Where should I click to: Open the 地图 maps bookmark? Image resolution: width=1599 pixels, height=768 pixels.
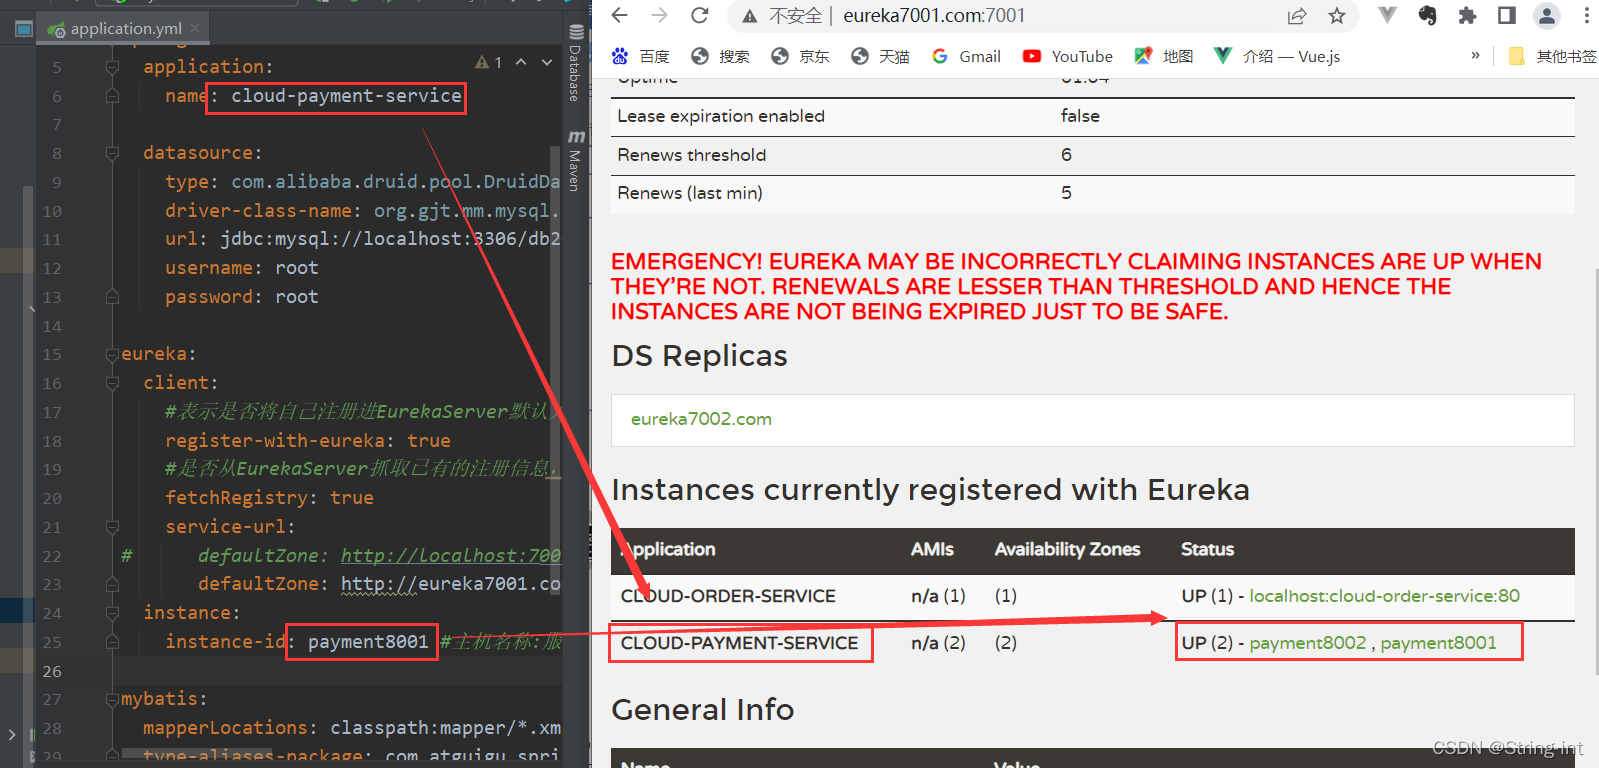[1164, 56]
